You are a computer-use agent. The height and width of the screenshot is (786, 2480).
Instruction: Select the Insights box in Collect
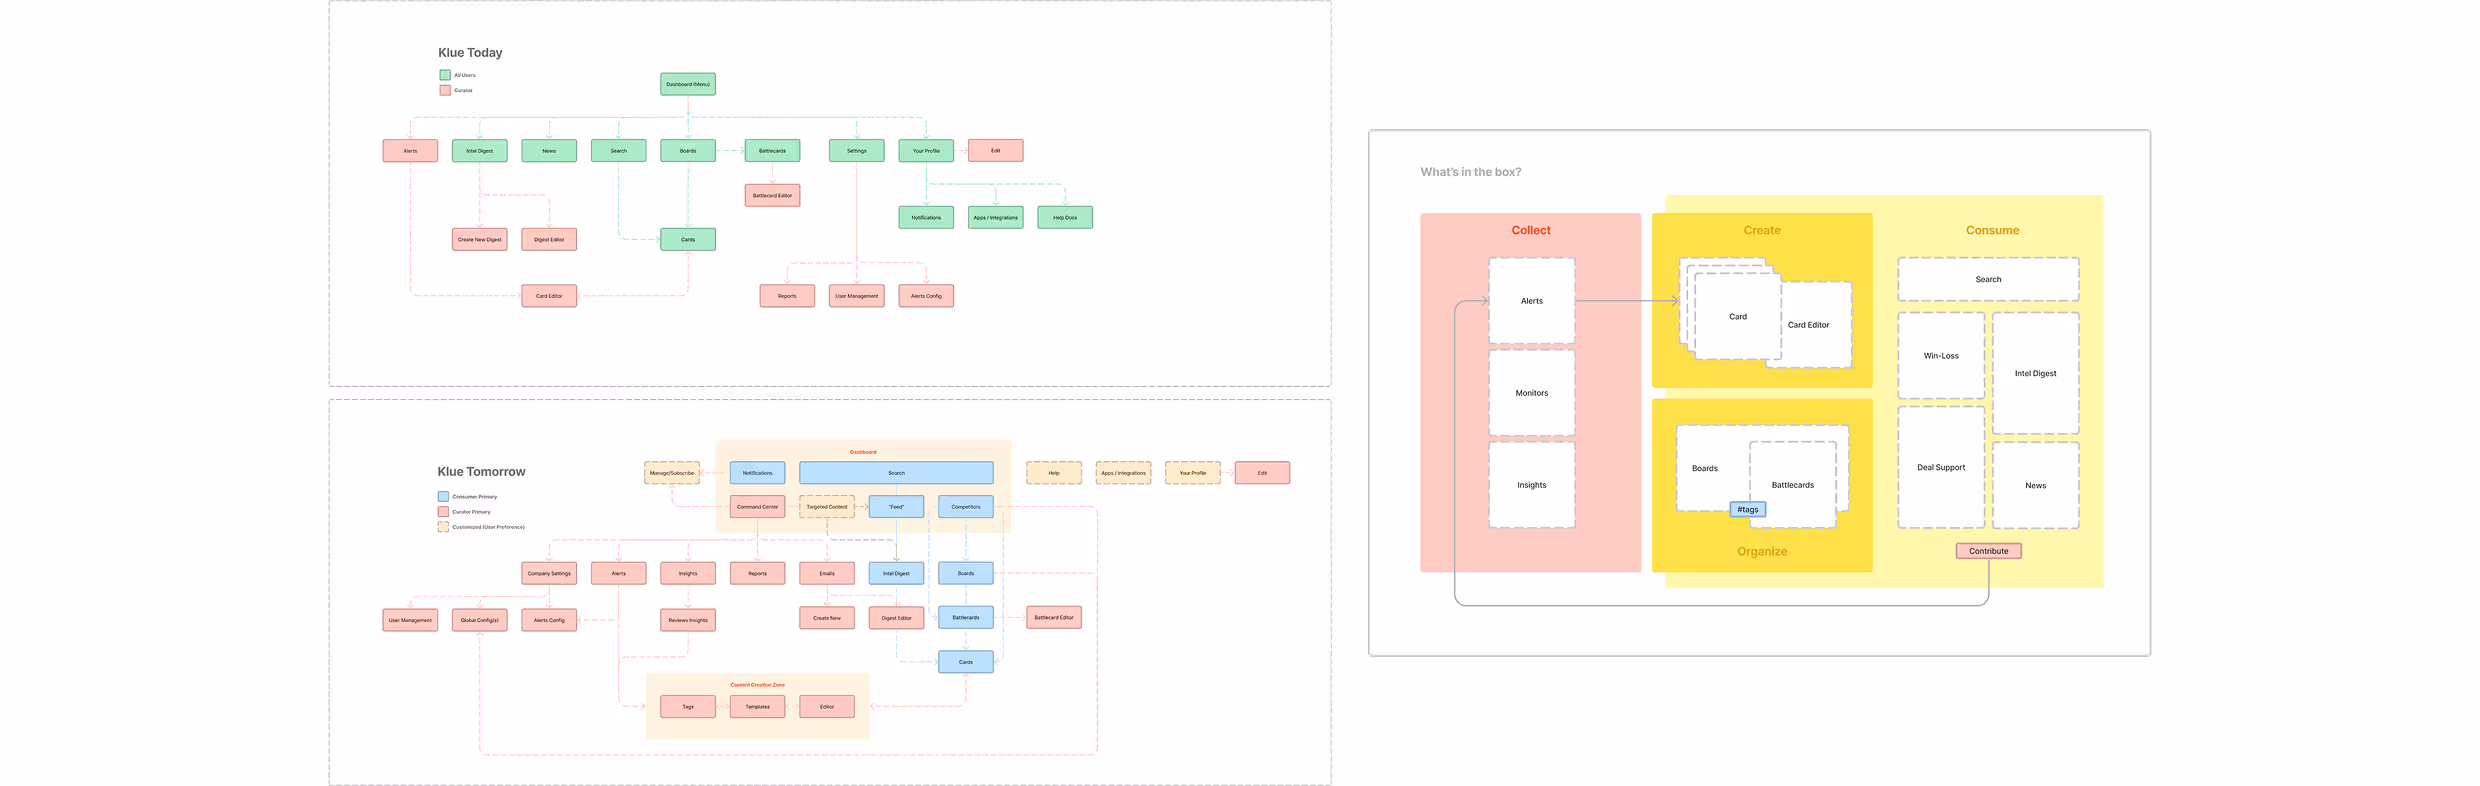point(1532,485)
